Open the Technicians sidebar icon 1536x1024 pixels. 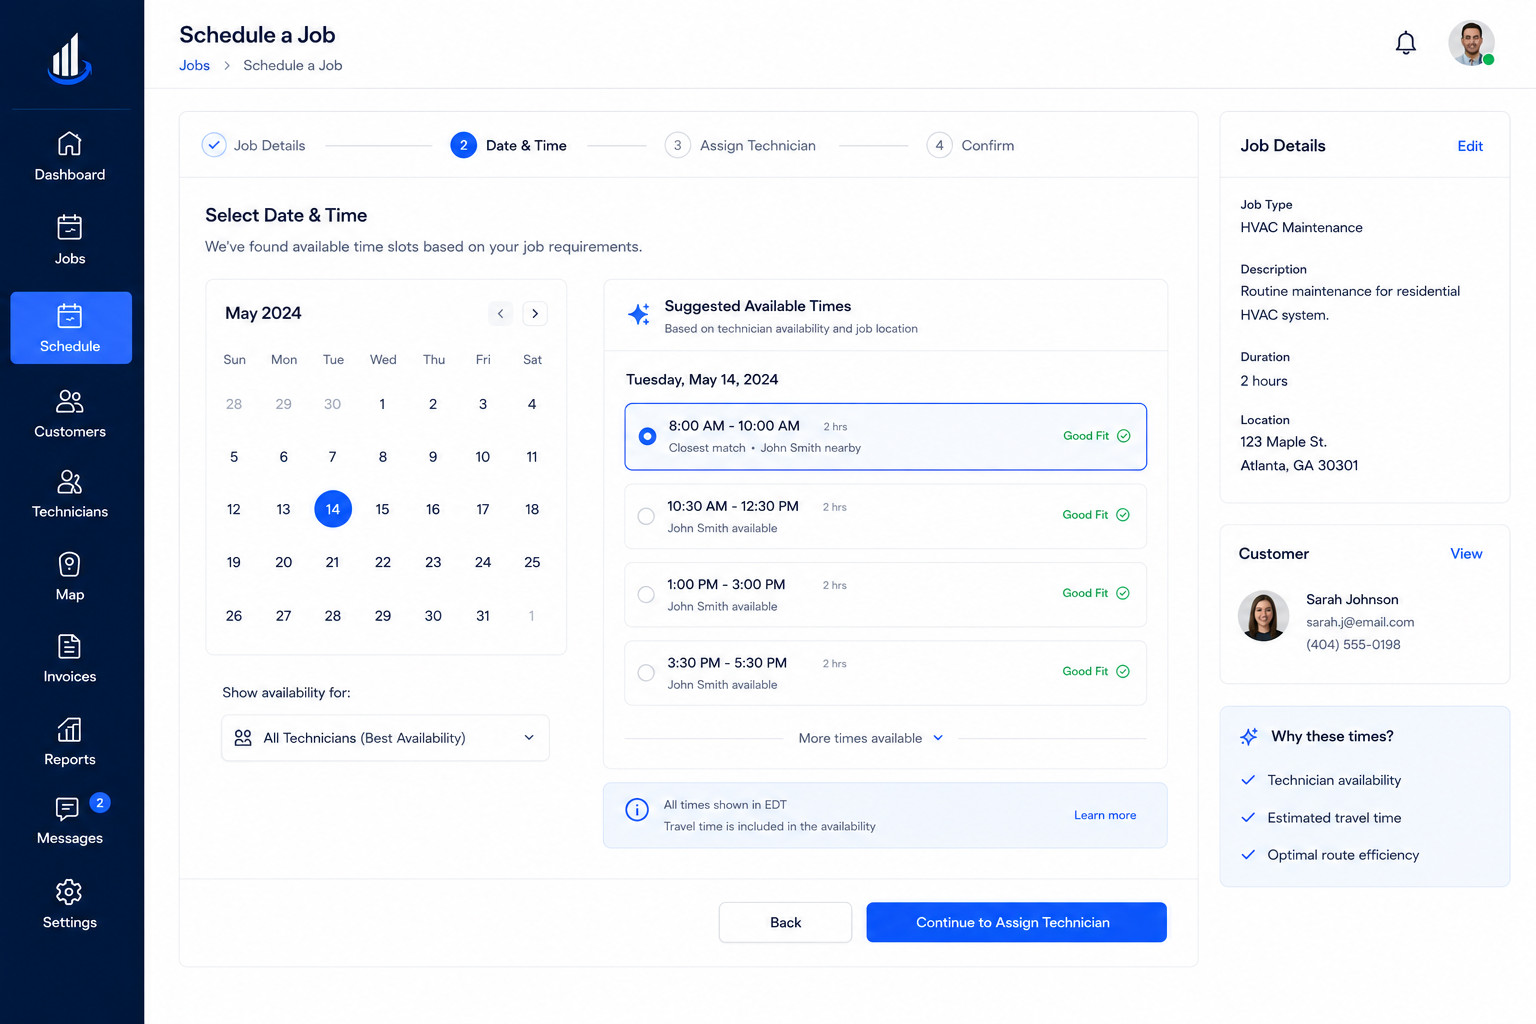coord(69,482)
